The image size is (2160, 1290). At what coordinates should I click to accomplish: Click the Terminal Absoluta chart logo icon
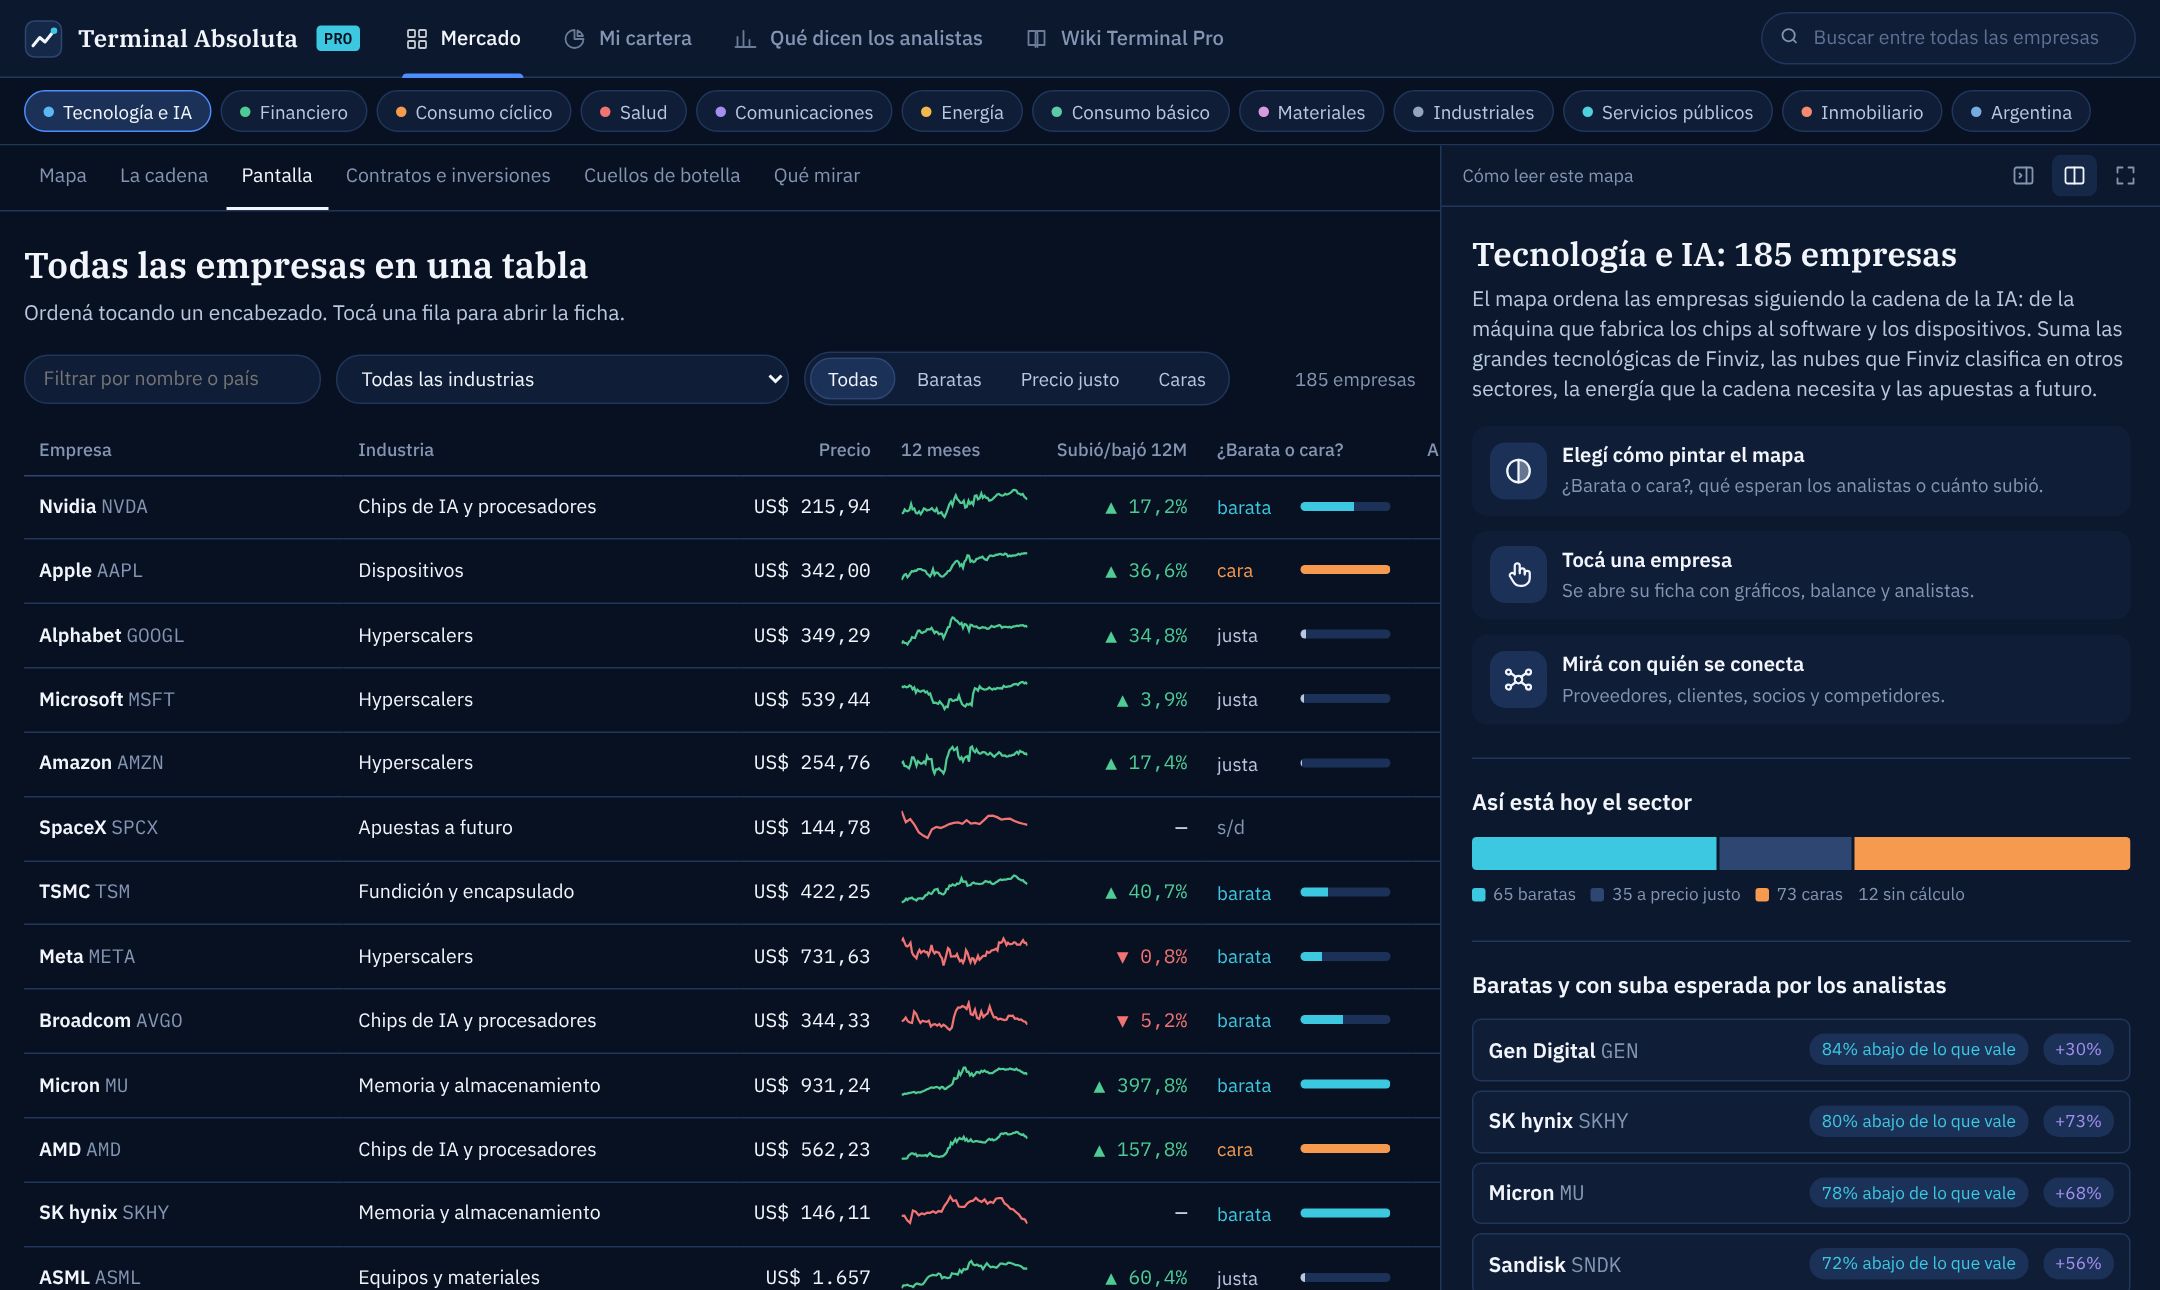[43, 38]
